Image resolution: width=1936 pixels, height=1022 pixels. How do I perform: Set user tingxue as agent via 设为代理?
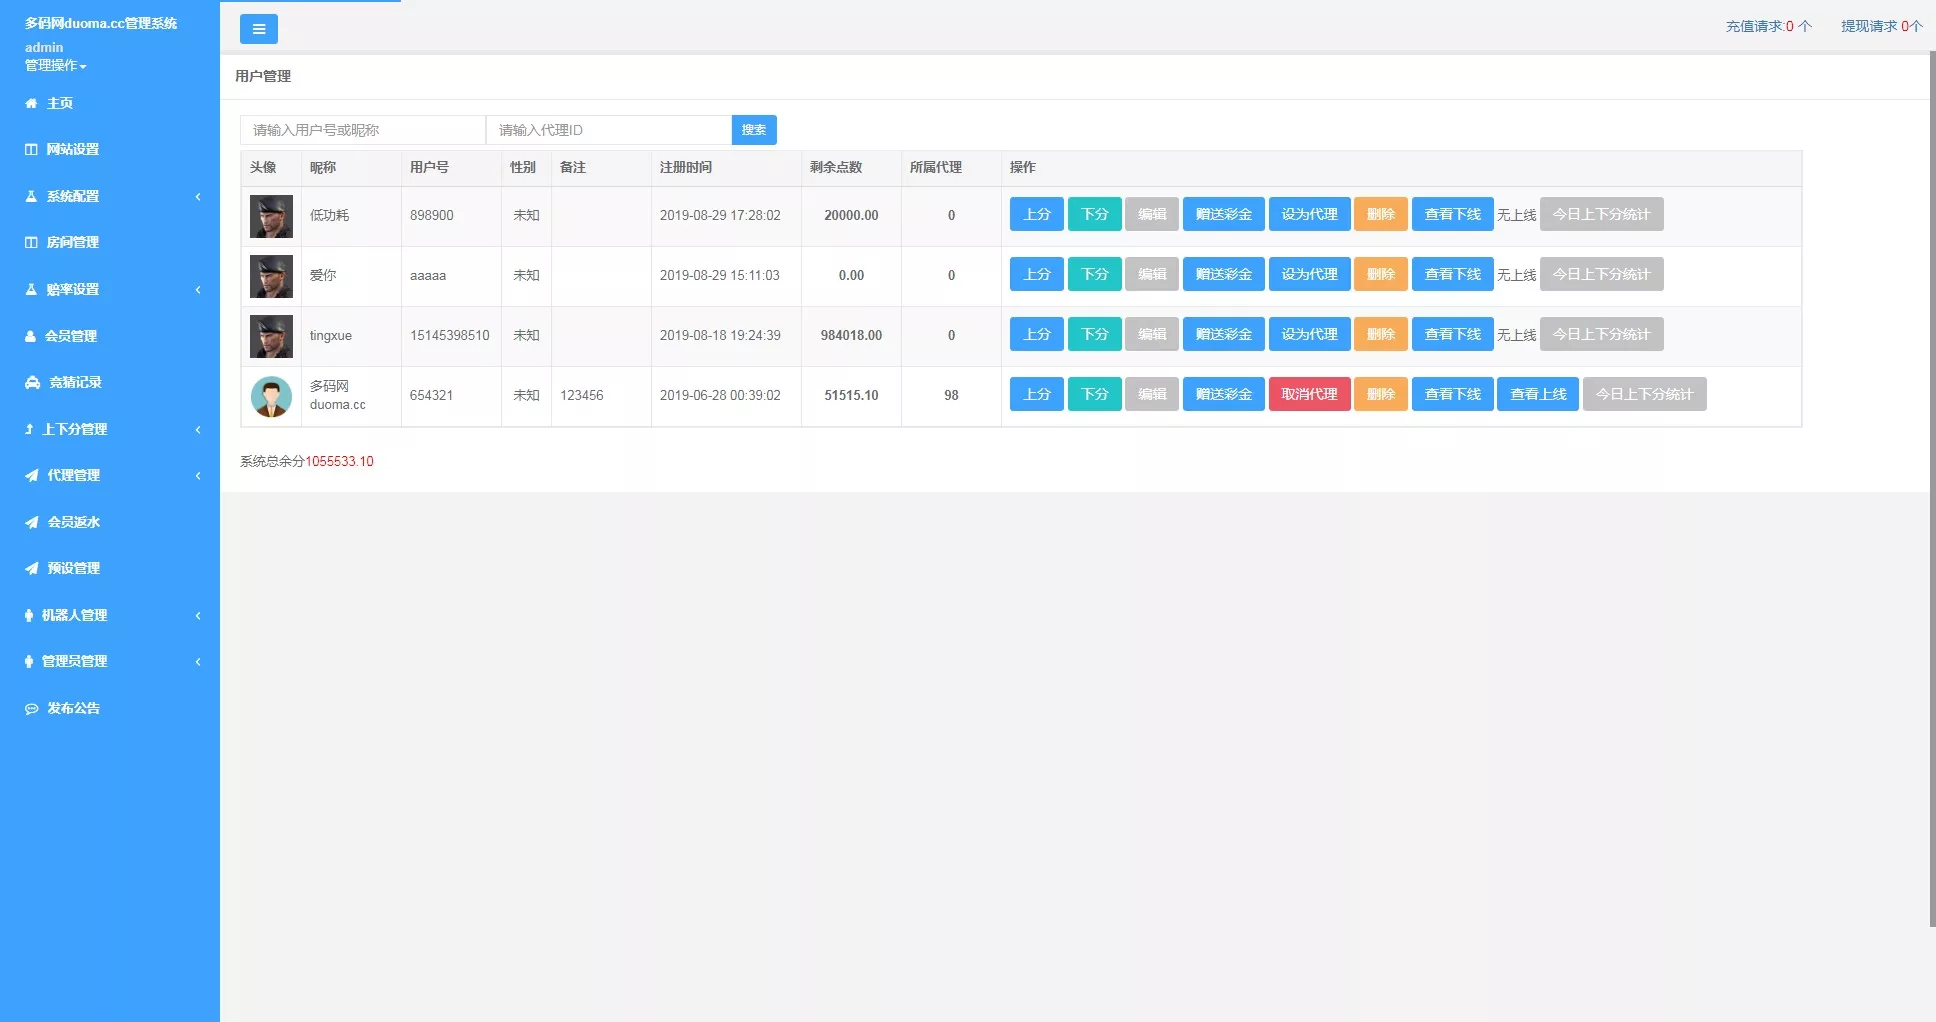(1309, 334)
